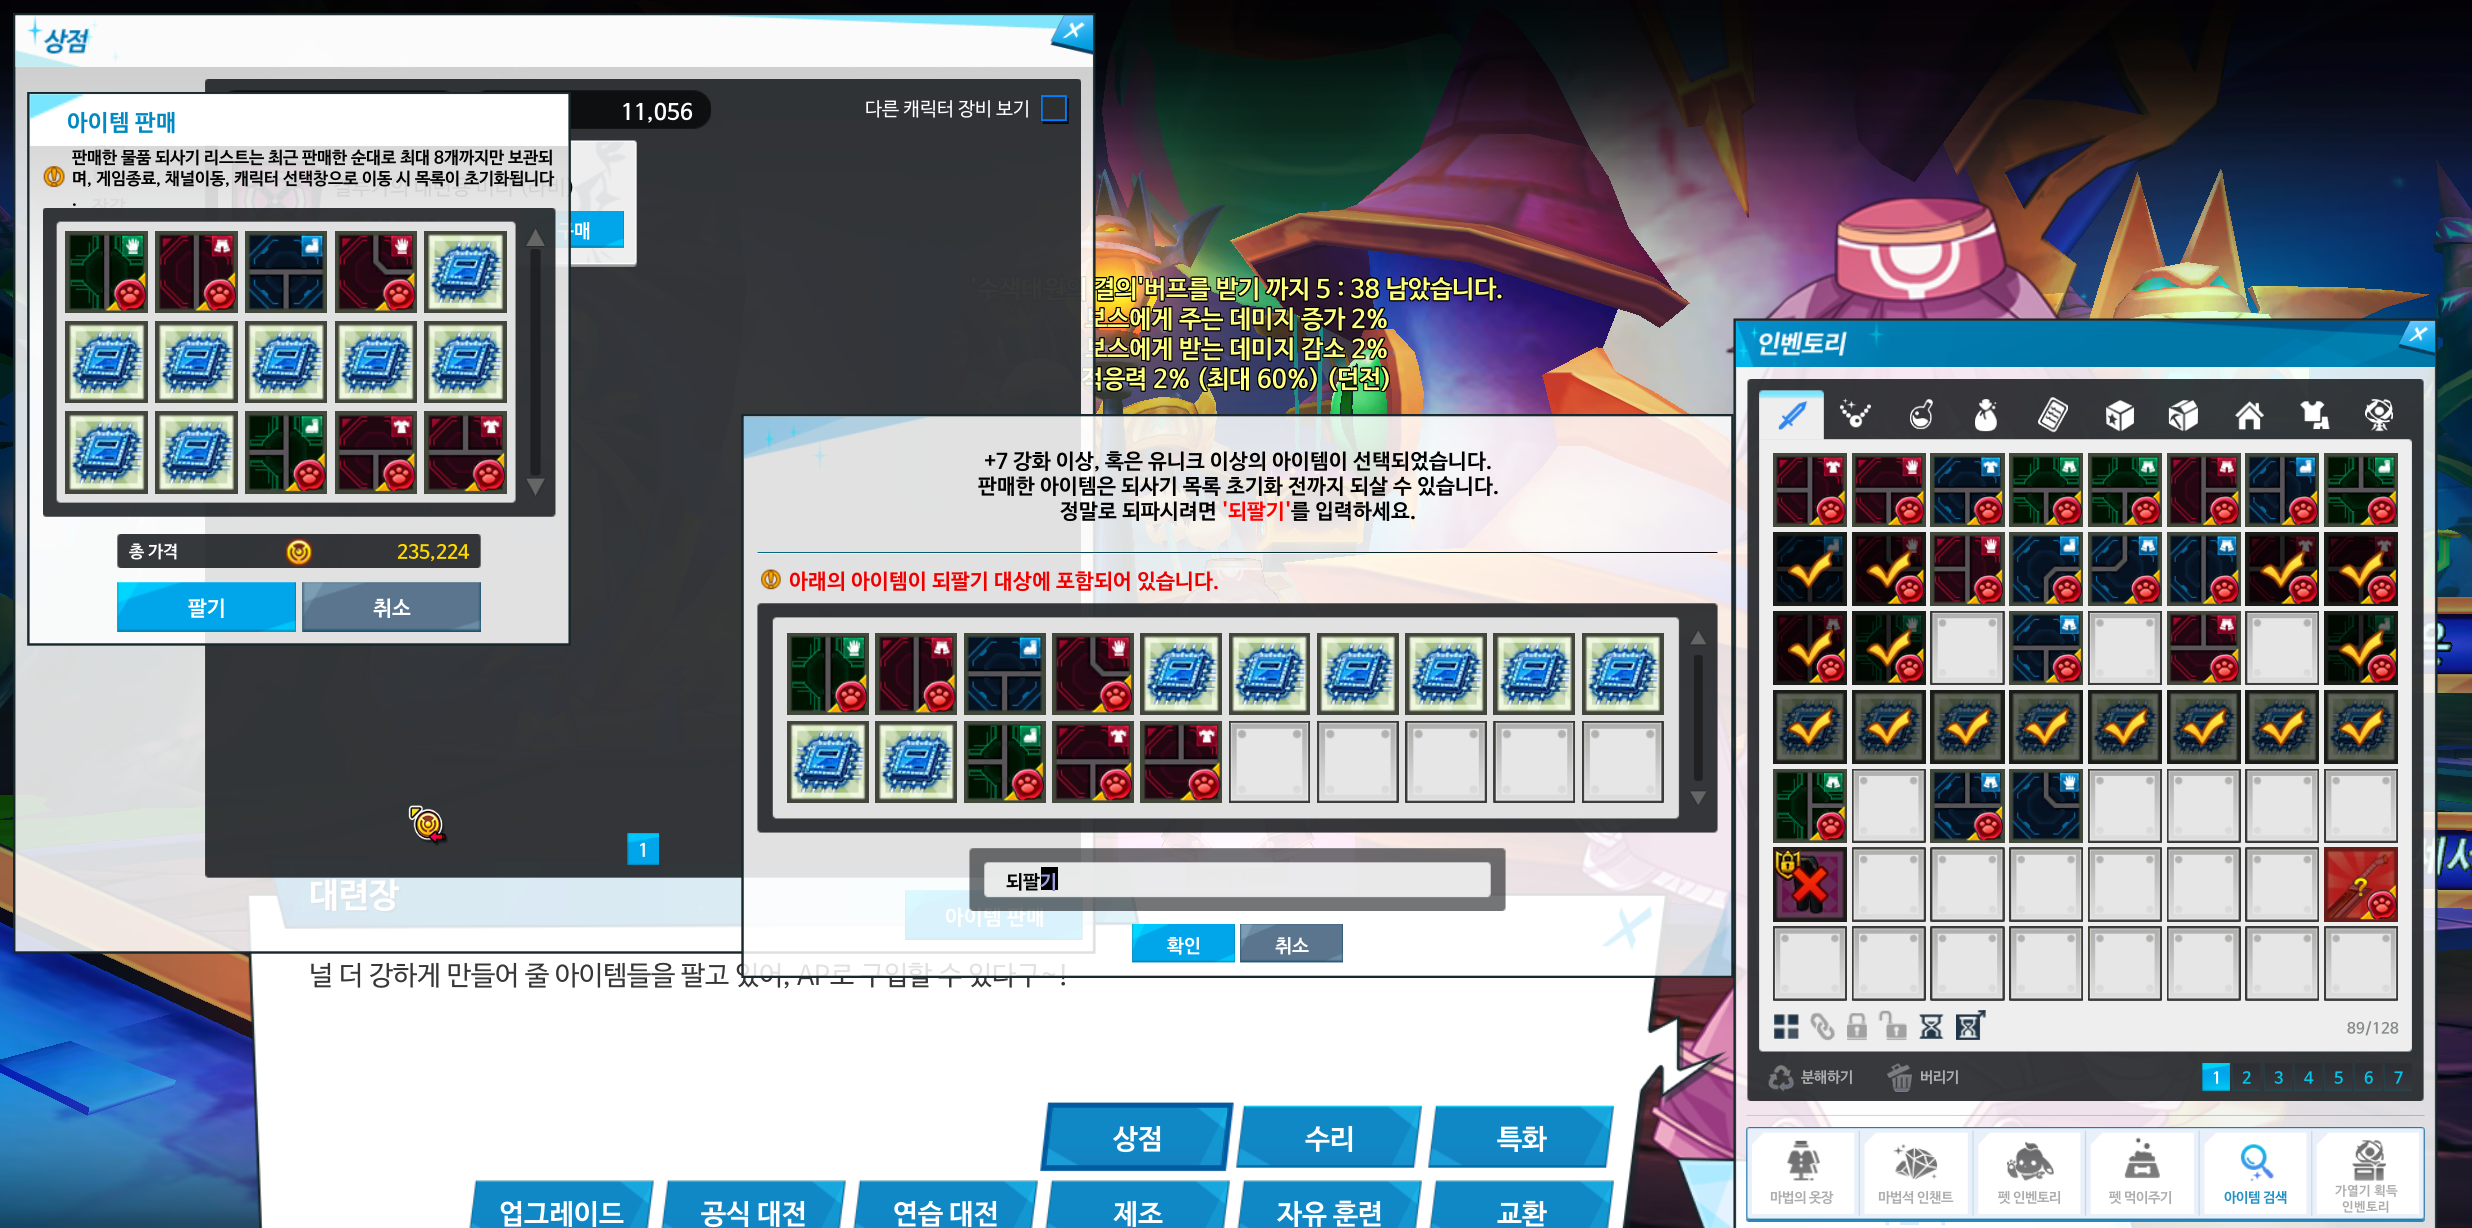
Task: Click shop page number 1
Action: click(x=643, y=849)
